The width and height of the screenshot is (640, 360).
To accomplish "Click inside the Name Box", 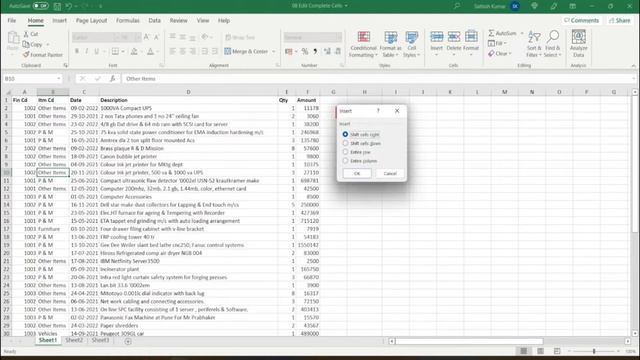I will click(x=29, y=78).
